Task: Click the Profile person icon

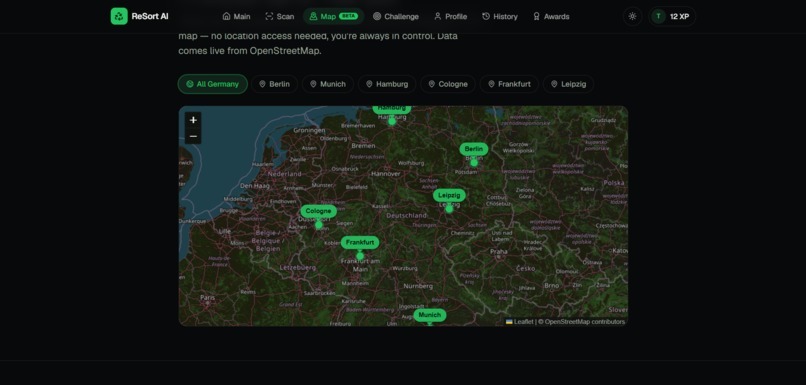Action: pyautogui.click(x=437, y=16)
